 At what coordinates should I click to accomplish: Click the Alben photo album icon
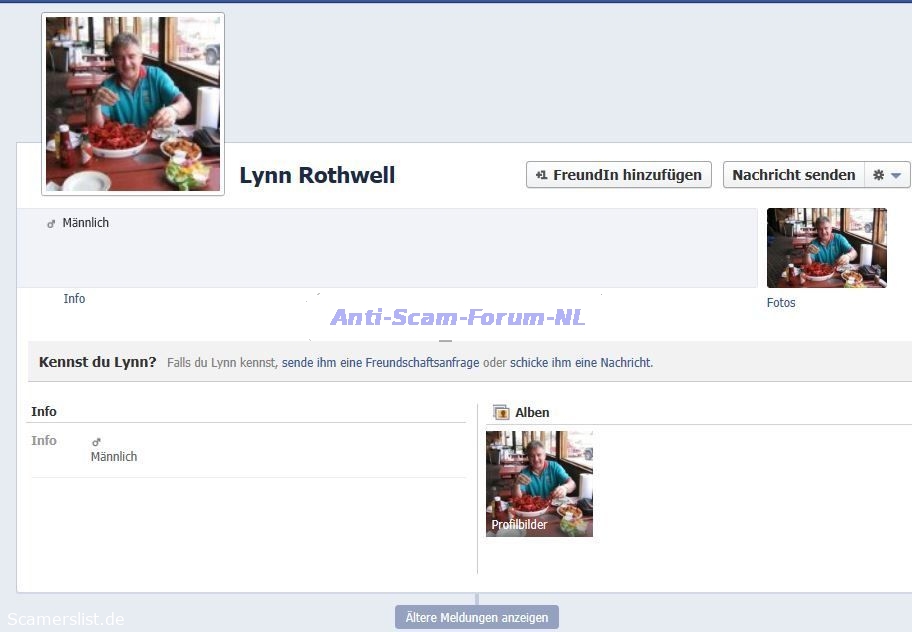click(501, 412)
